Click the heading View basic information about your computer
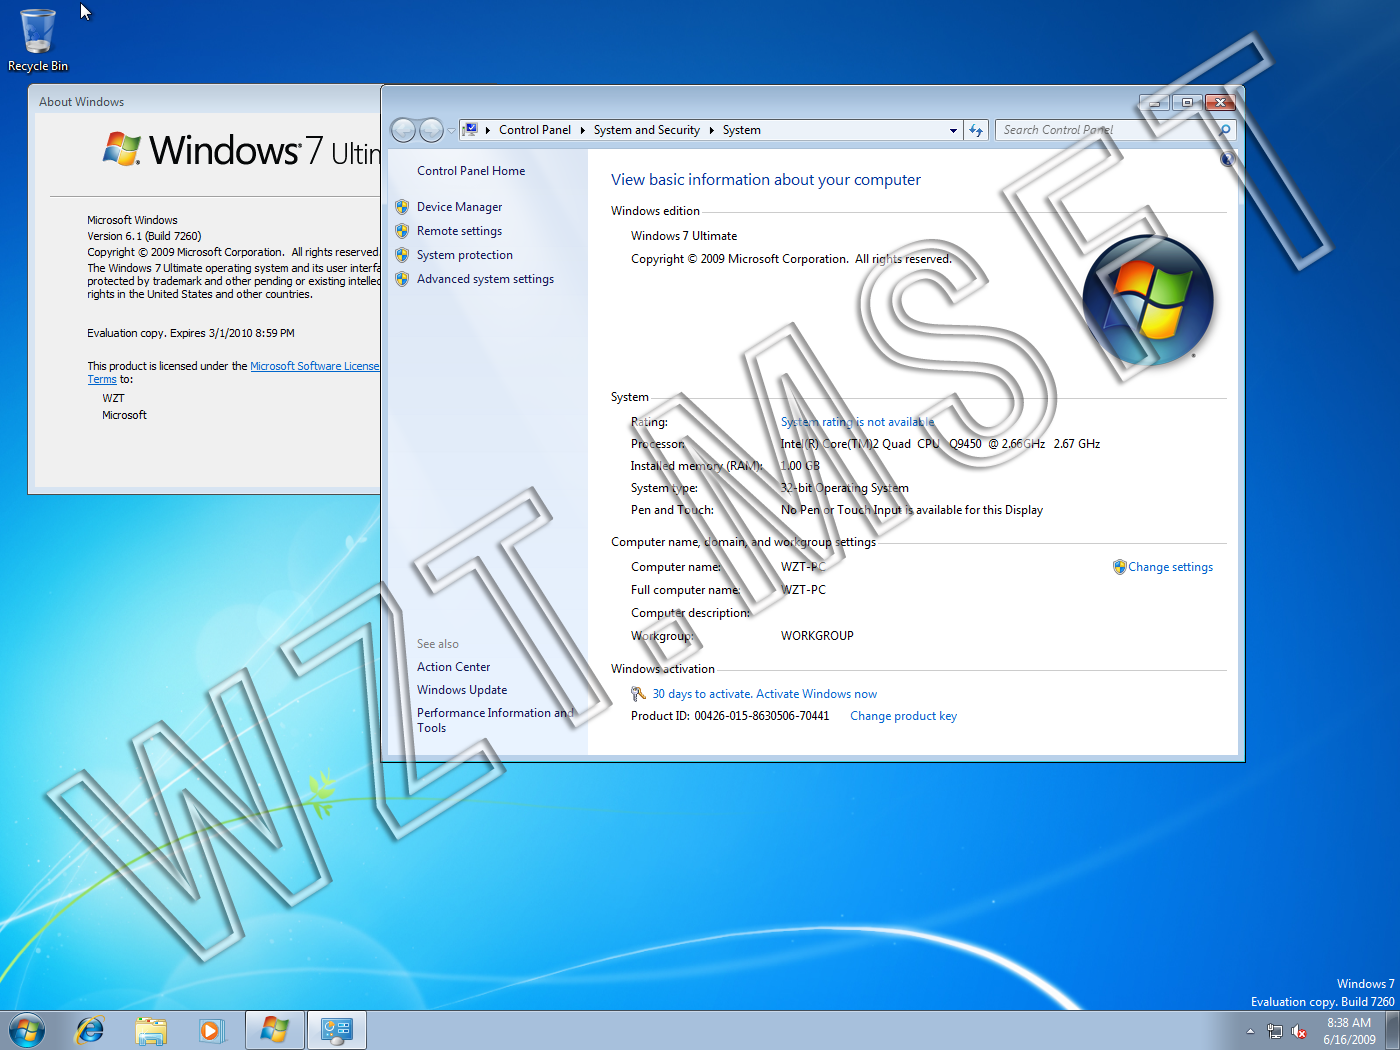This screenshot has width=1400, height=1050. [x=766, y=180]
